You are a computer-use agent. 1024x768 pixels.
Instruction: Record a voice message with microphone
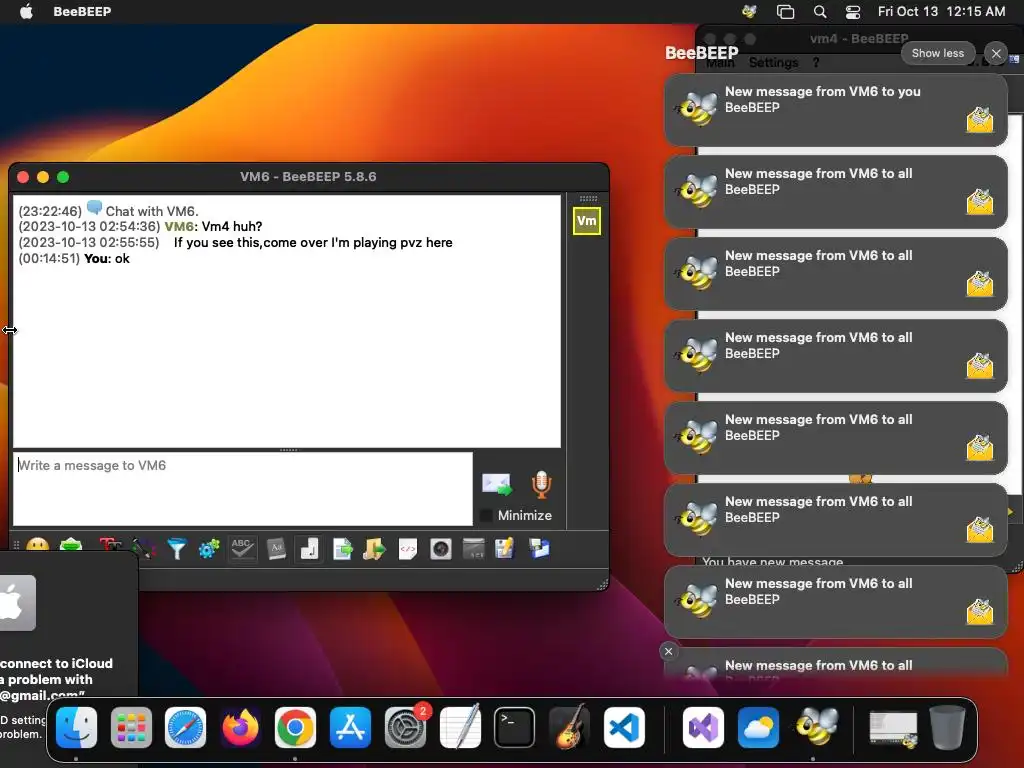coord(541,485)
